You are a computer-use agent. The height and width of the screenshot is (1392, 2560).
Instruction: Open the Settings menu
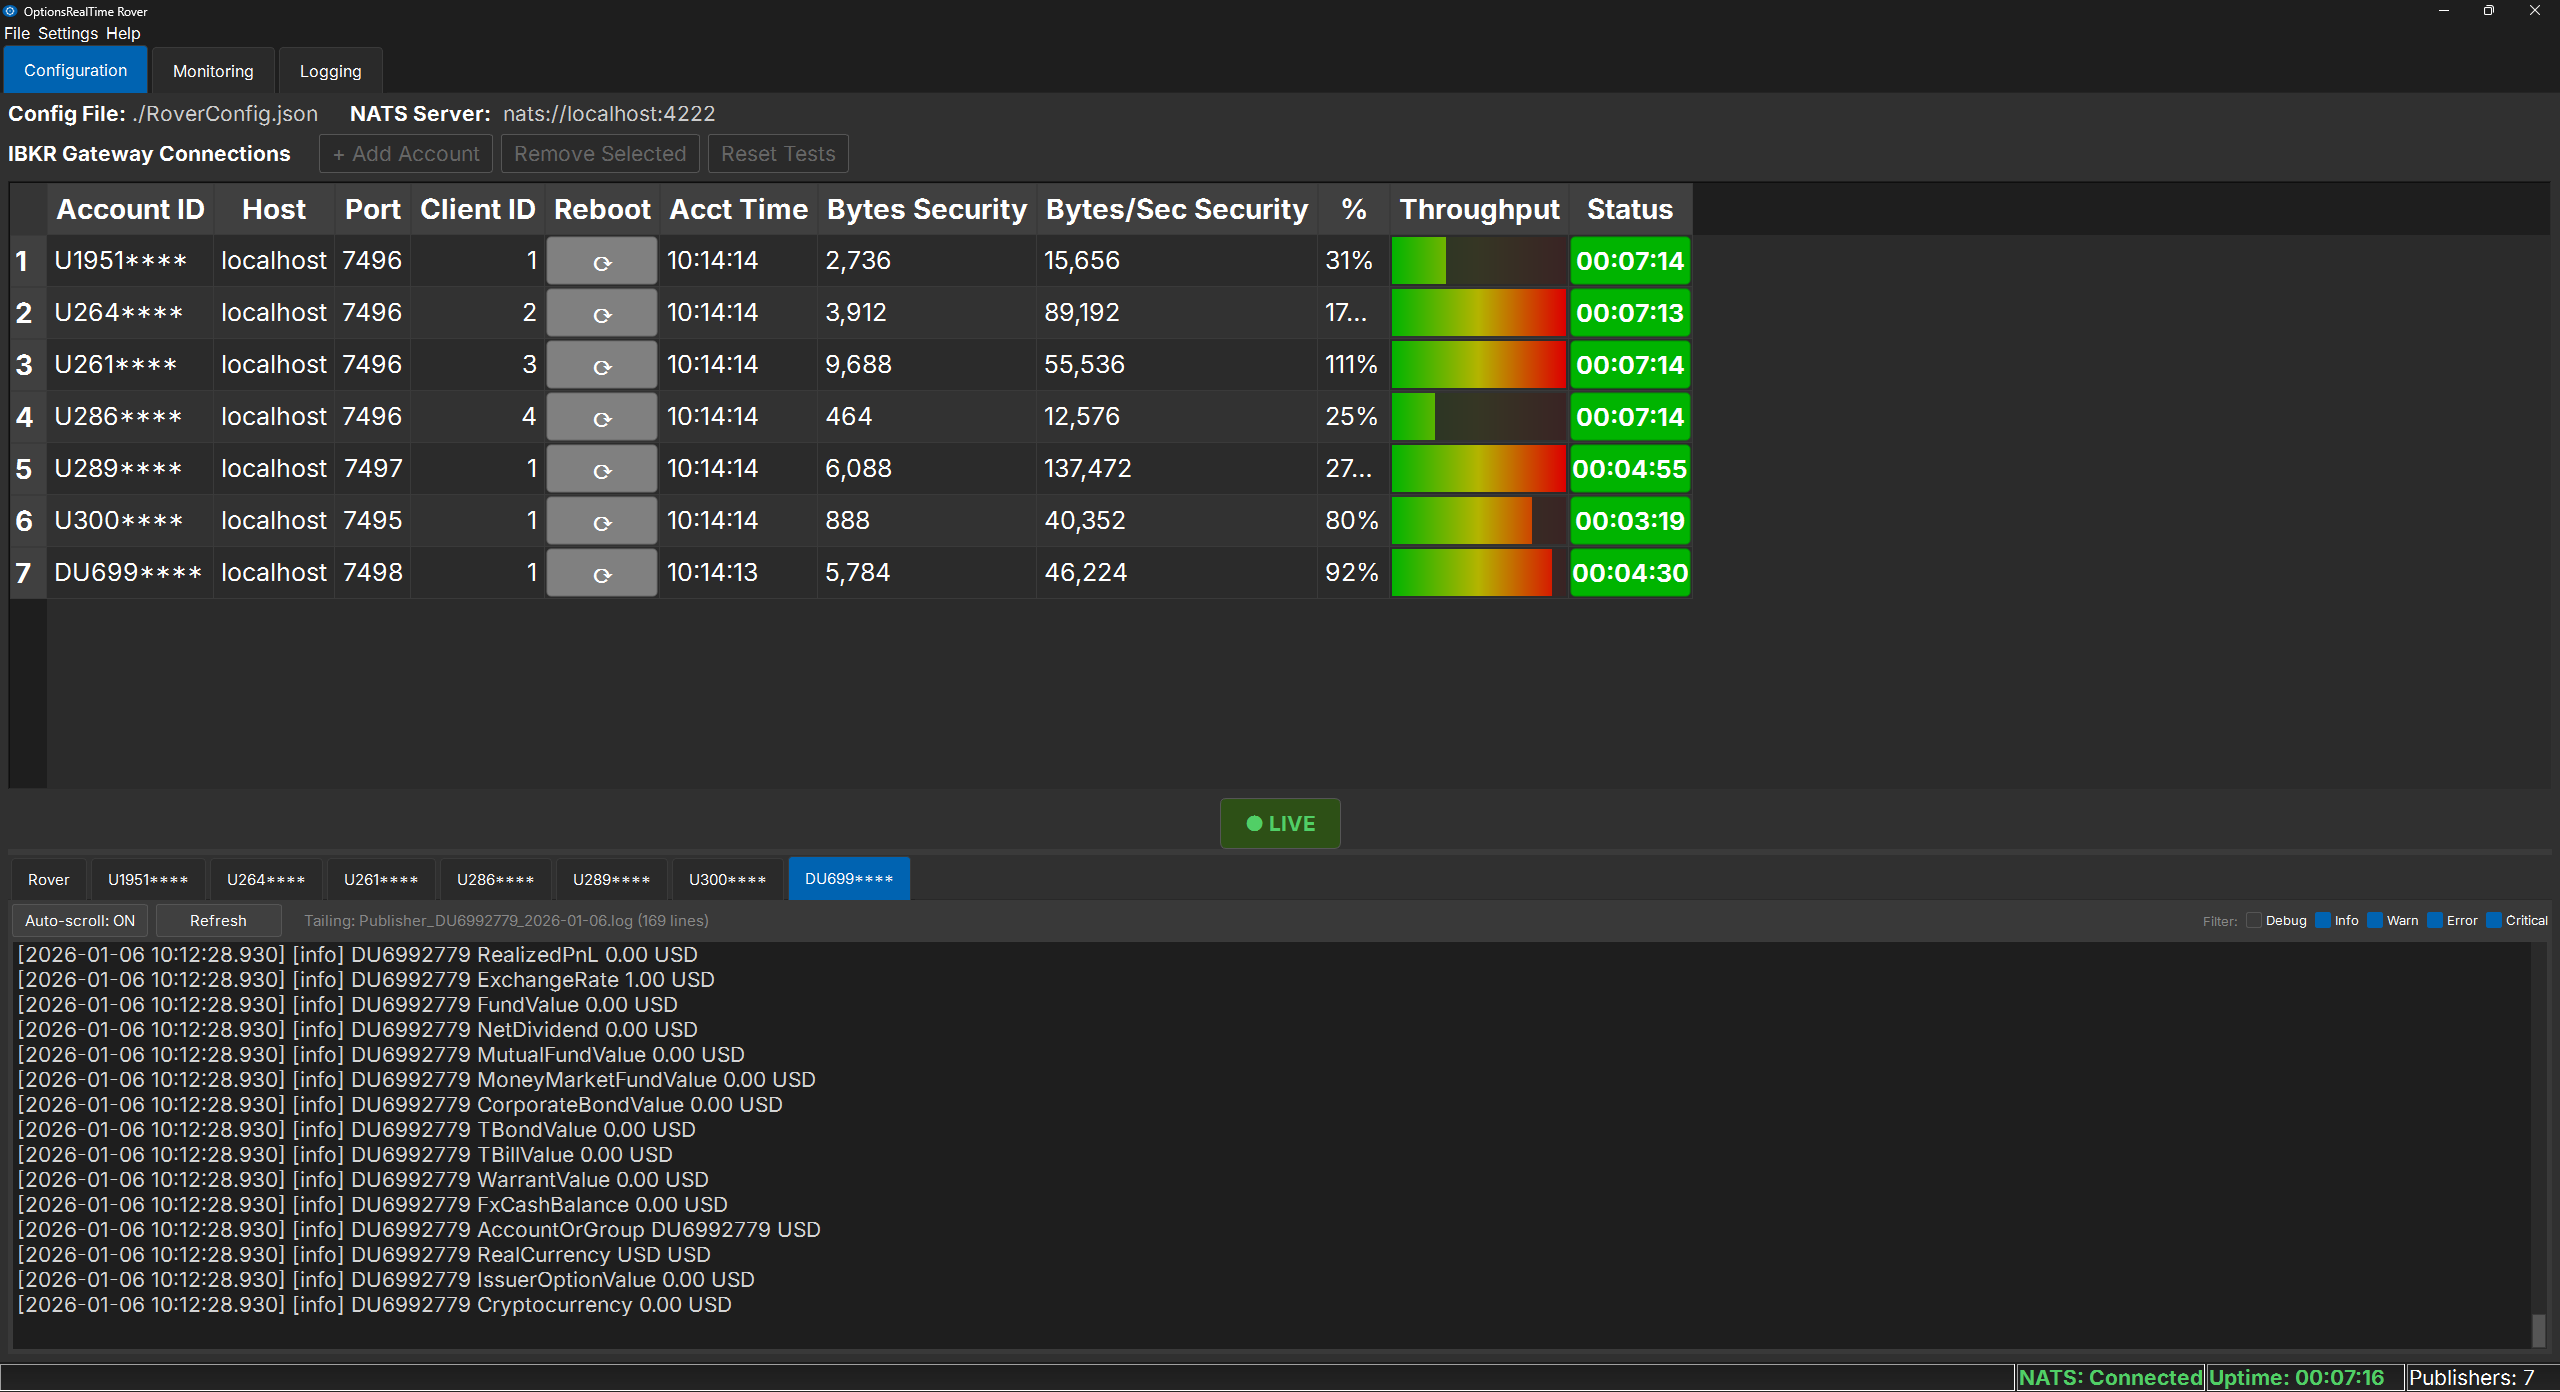68,33
